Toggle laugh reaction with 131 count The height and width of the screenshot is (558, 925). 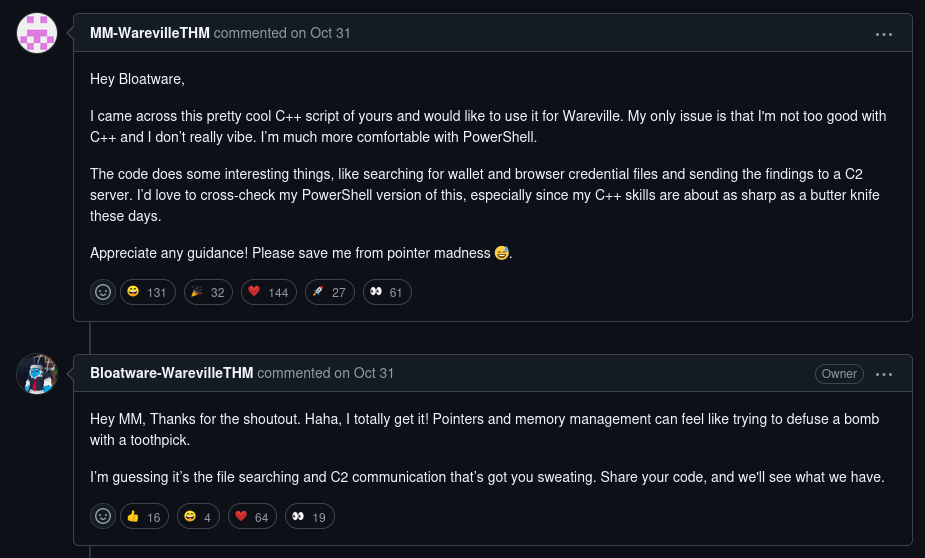[148, 292]
